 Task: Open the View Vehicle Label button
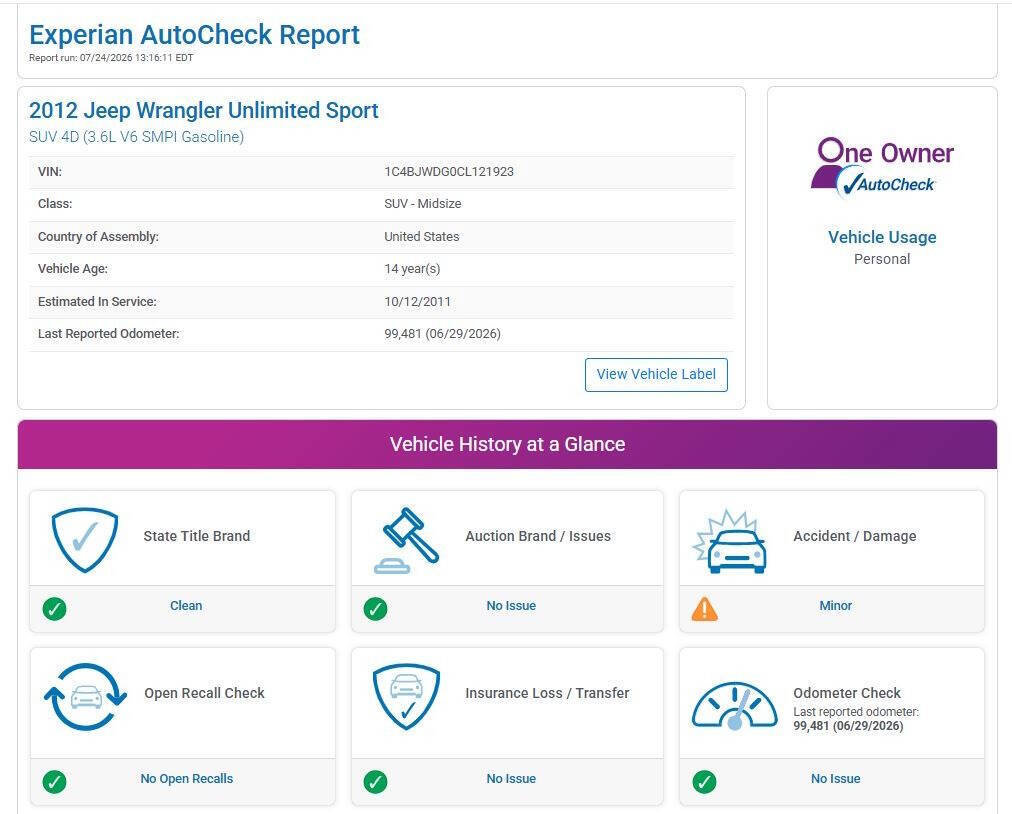point(656,374)
